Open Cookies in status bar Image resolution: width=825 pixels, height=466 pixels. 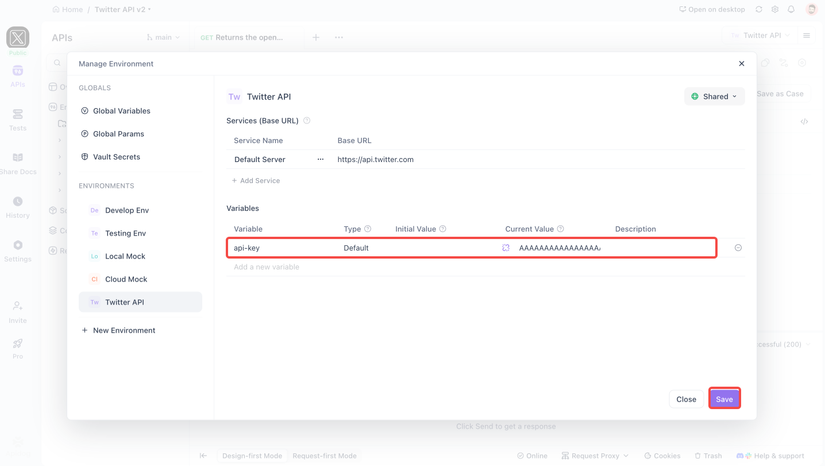point(662,456)
